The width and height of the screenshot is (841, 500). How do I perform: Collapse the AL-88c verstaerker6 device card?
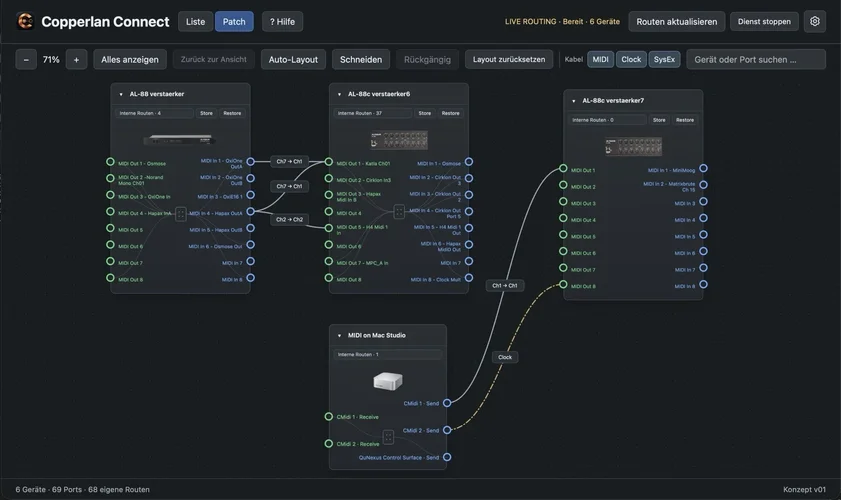coord(339,94)
